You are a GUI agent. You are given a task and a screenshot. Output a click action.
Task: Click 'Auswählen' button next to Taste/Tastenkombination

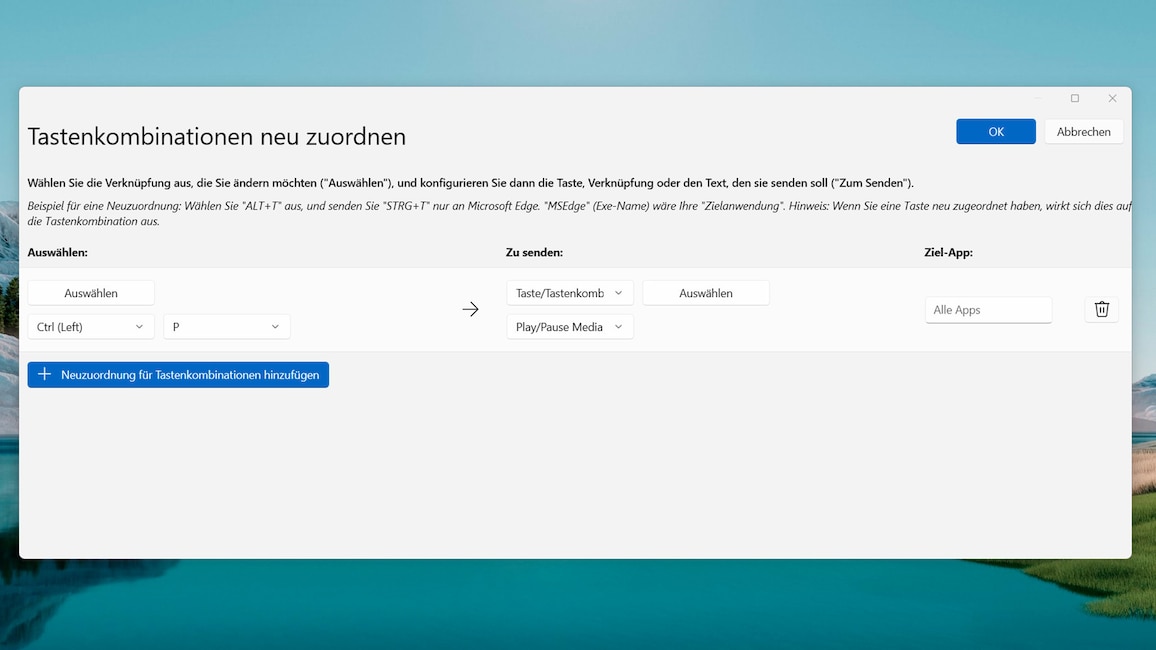[706, 293]
